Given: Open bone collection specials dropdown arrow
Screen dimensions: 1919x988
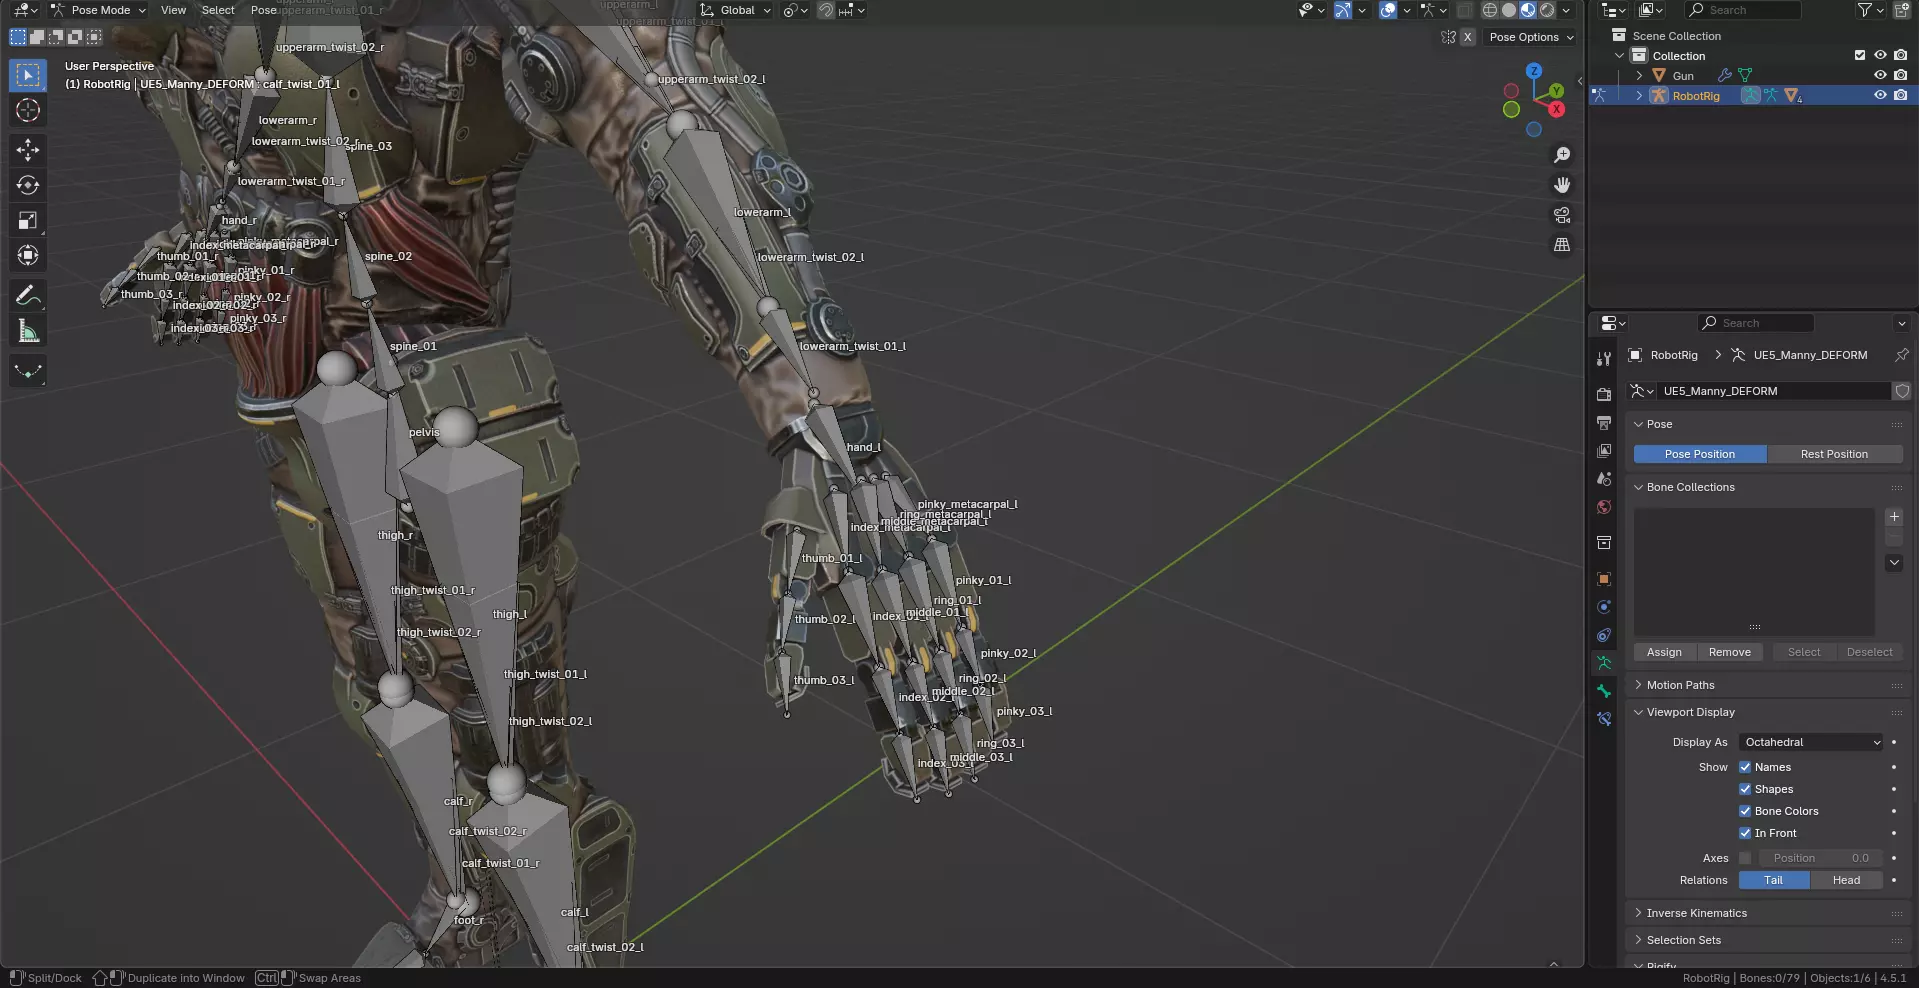Looking at the screenshot, I should tap(1894, 563).
